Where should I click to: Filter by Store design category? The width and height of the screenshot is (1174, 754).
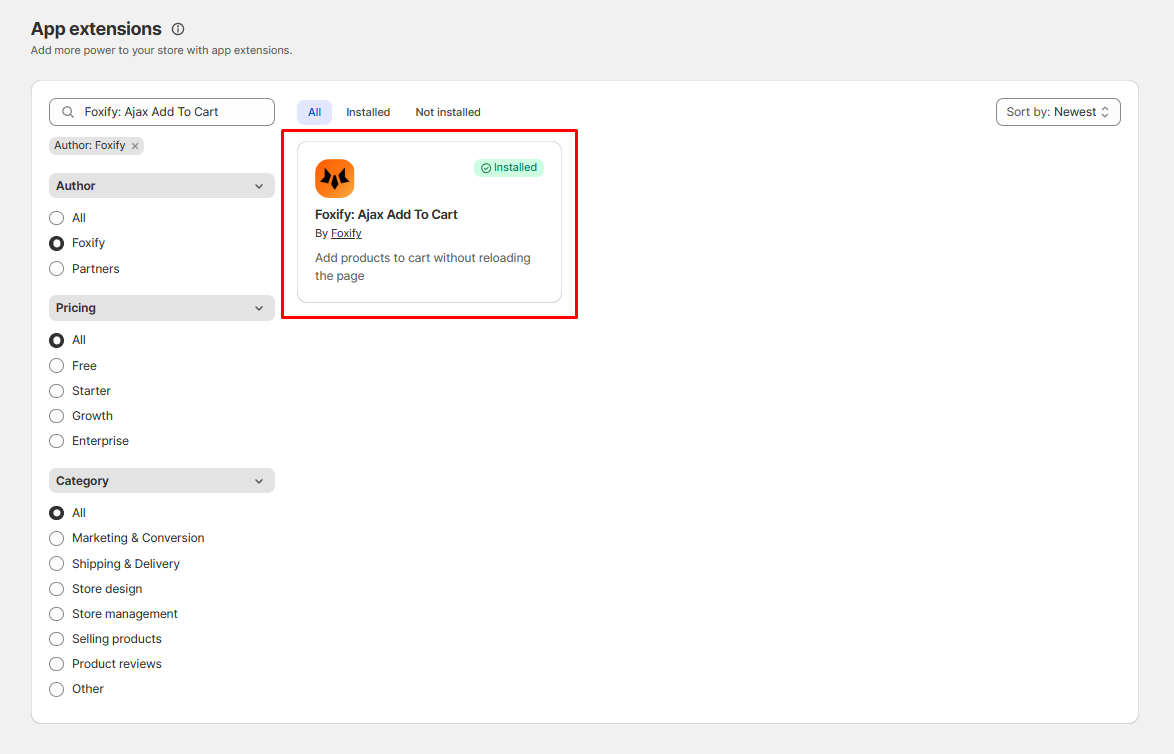(x=56, y=589)
